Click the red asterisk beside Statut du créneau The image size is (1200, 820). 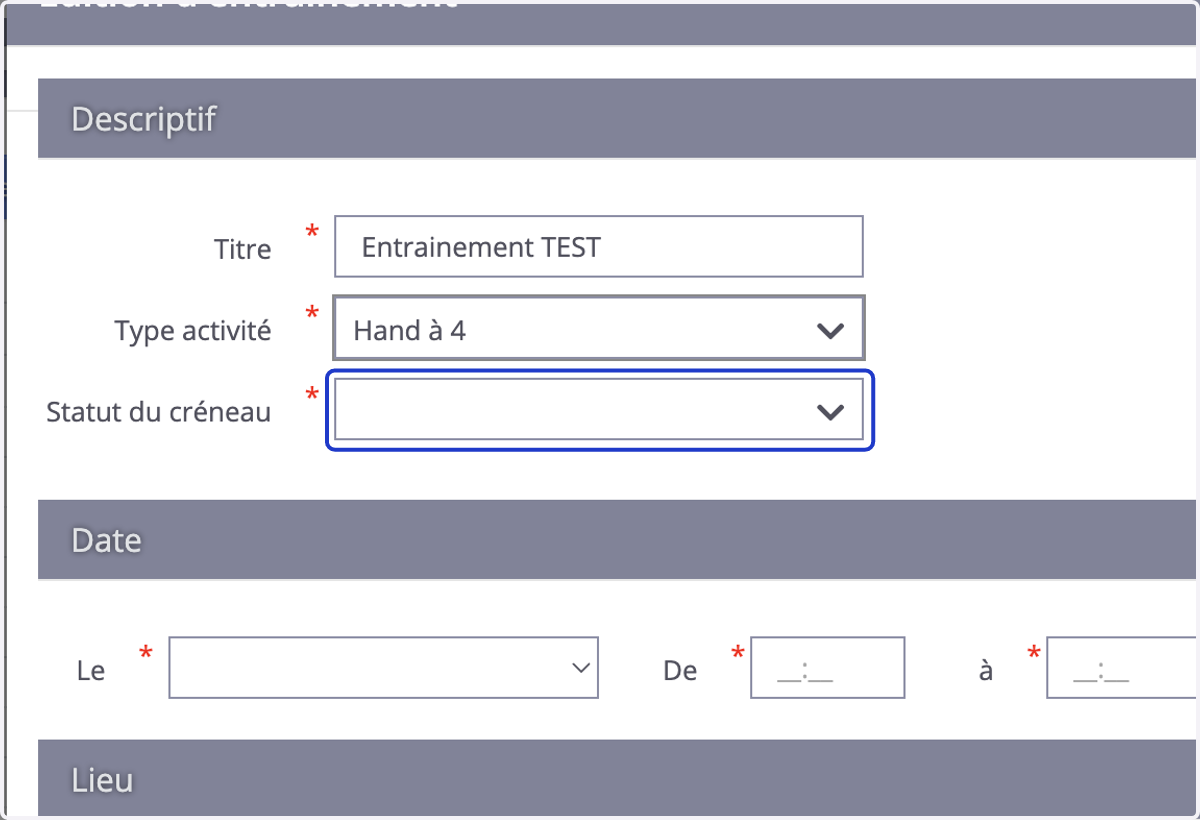pyautogui.click(x=312, y=395)
